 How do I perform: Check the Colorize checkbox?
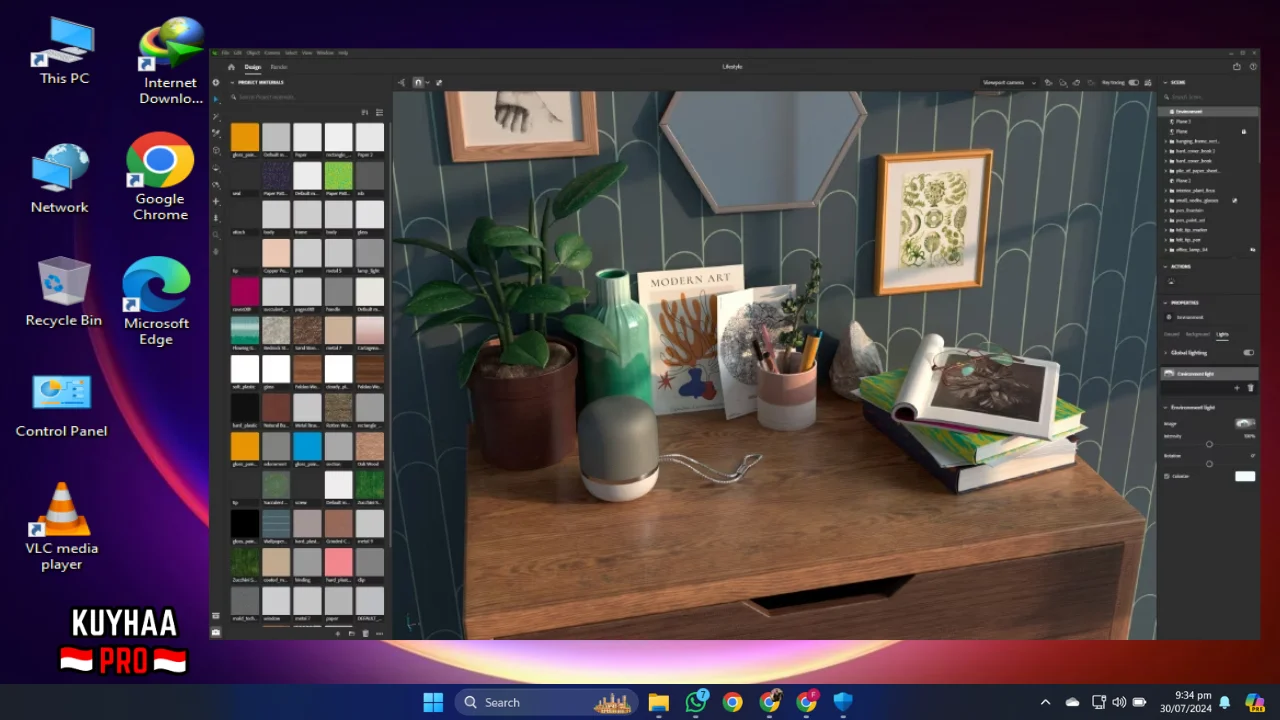(x=1167, y=476)
